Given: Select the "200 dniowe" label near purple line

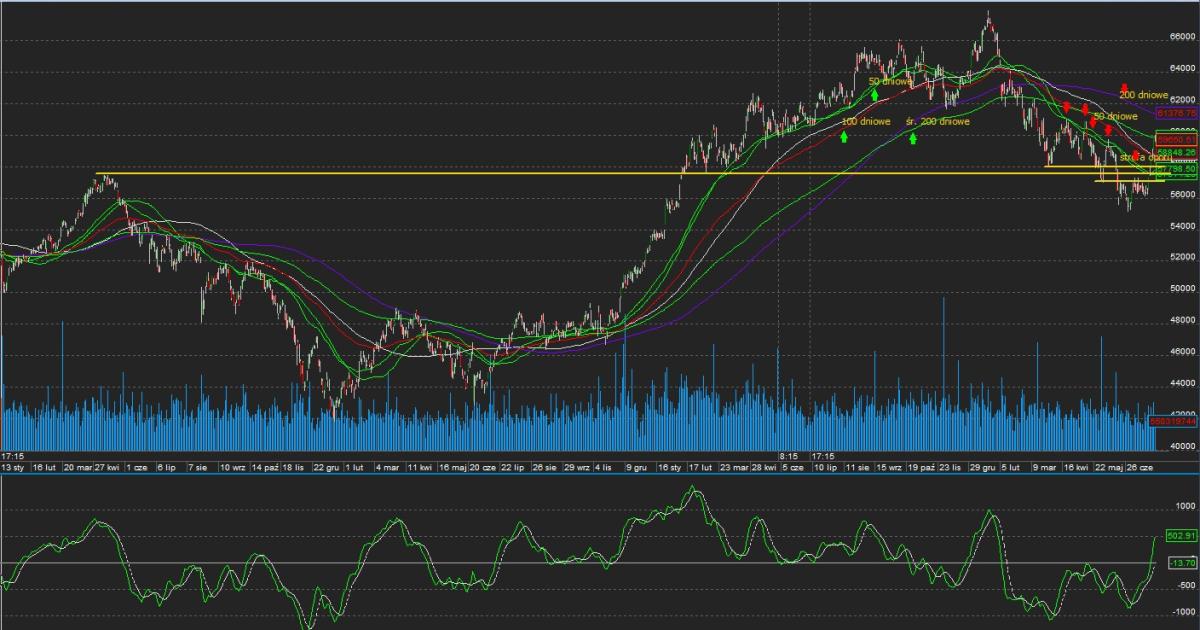Looking at the screenshot, I should click(1144, 95).
